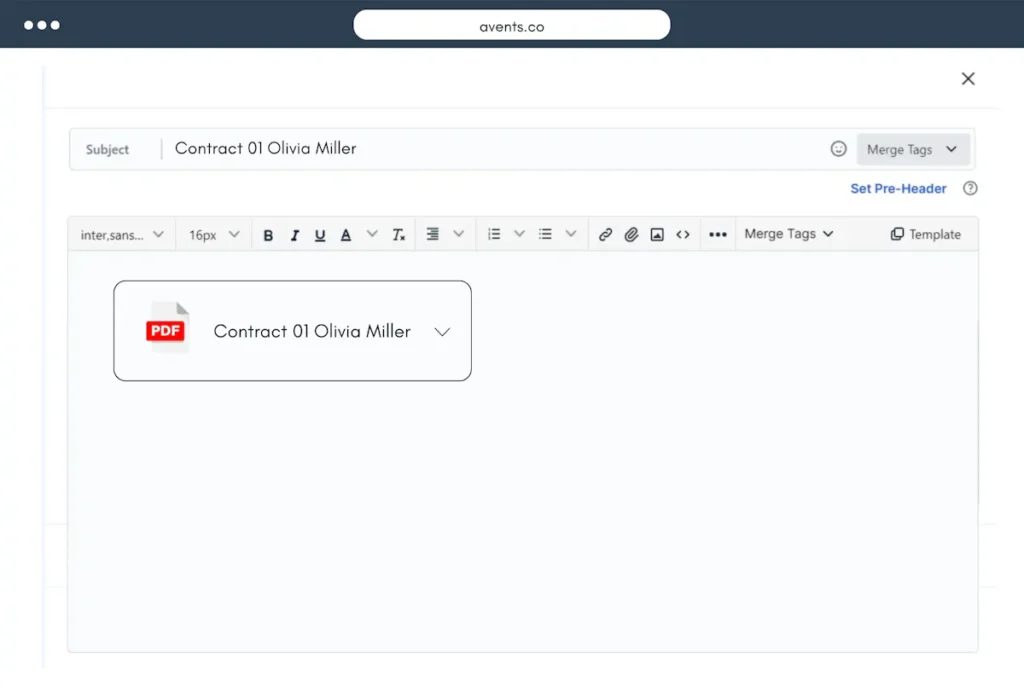Clear formatting with the Tx icon

398,235
